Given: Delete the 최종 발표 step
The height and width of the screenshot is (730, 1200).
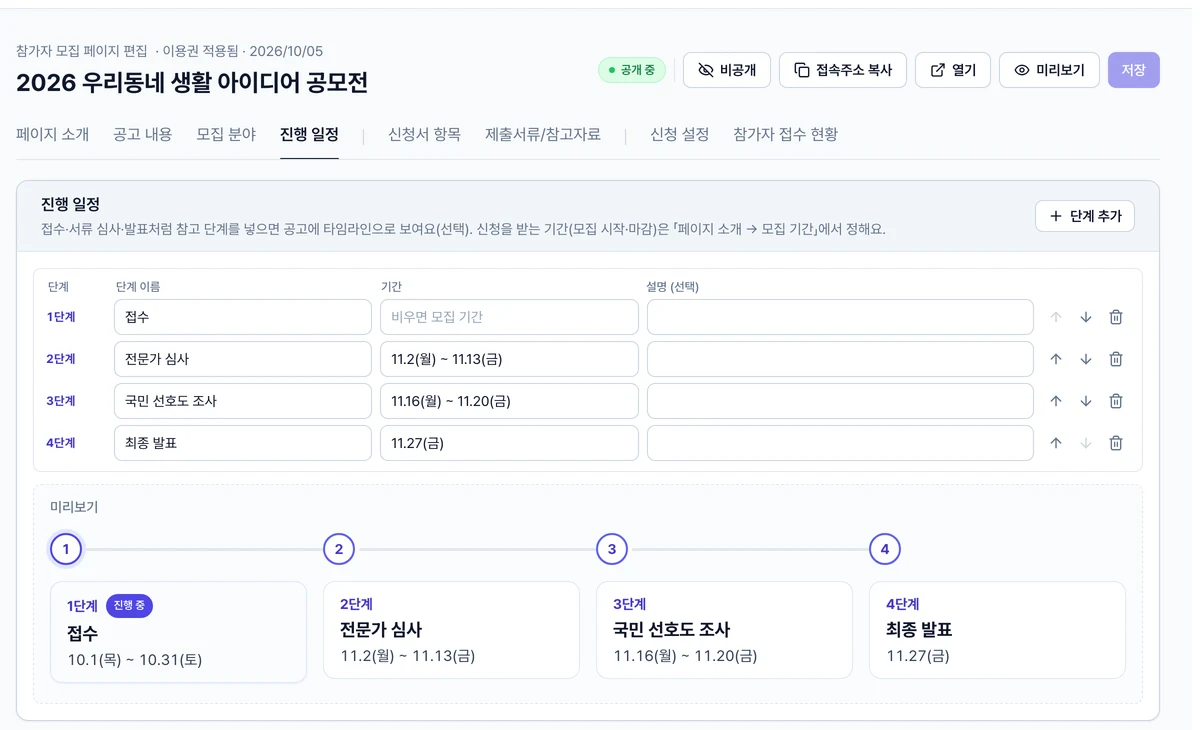Looking at the screenshot, I should [x=1116, y=443].
